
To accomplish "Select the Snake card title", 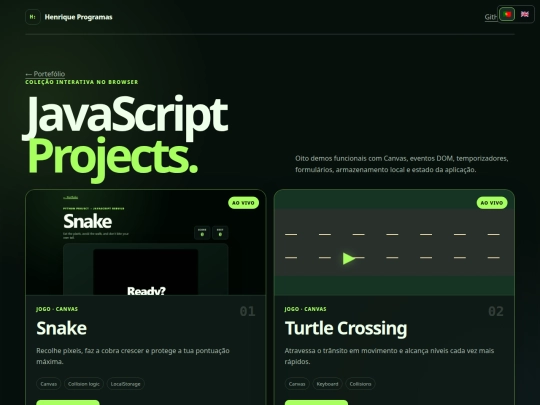I will coord(62,328).
